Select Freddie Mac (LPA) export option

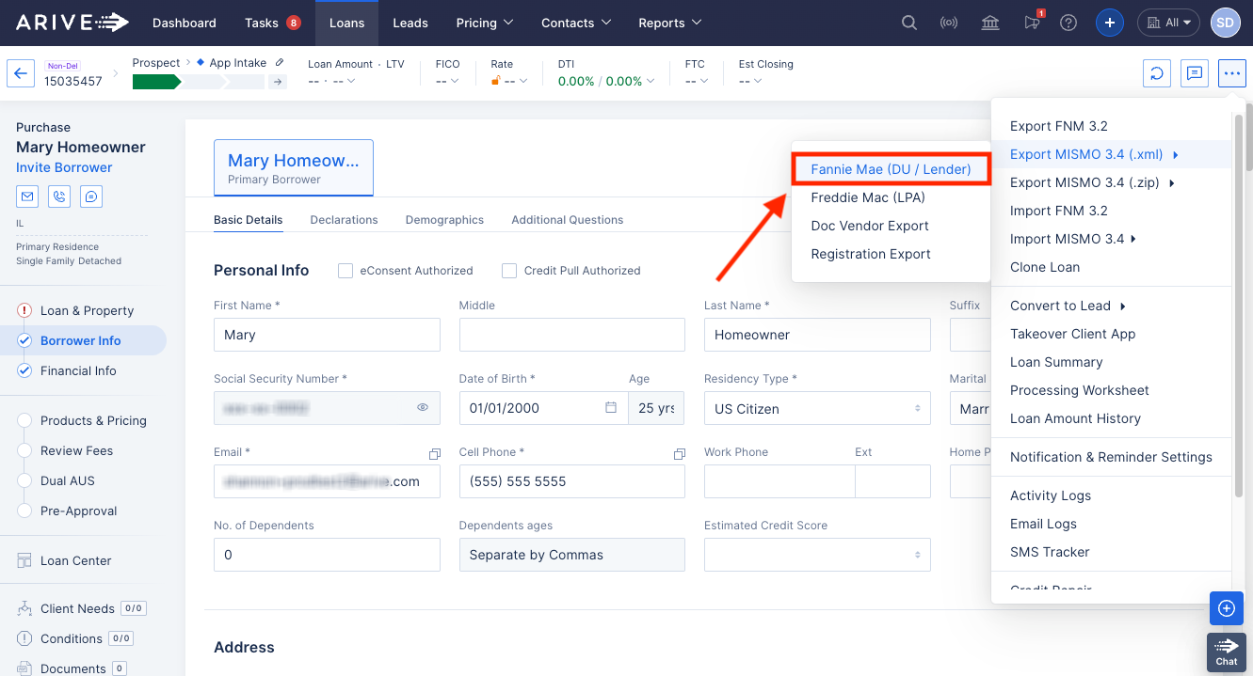(868, 197)
